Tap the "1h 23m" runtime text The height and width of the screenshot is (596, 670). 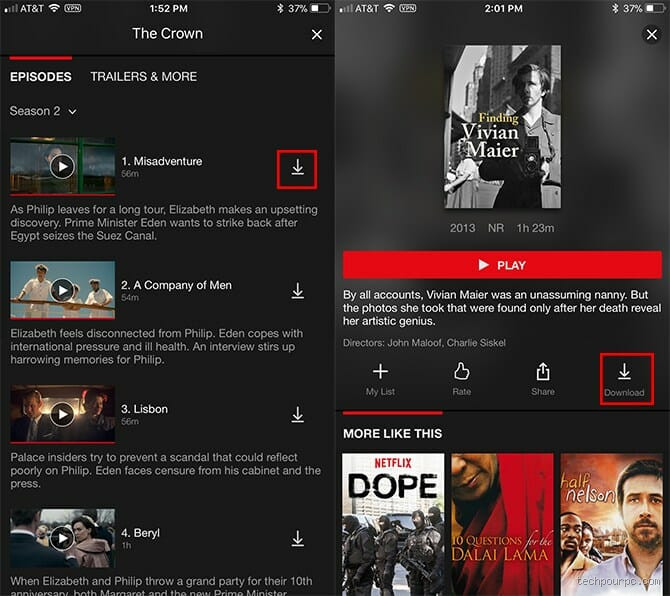point(535,228)
